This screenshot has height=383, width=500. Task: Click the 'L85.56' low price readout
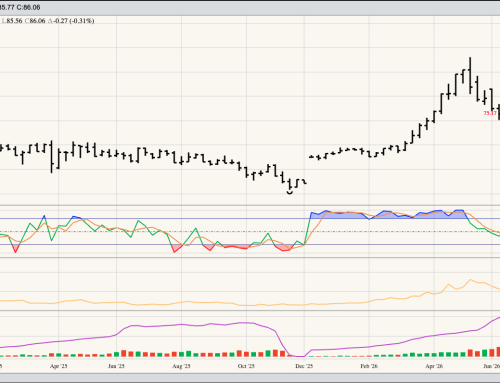coord(12,21)
